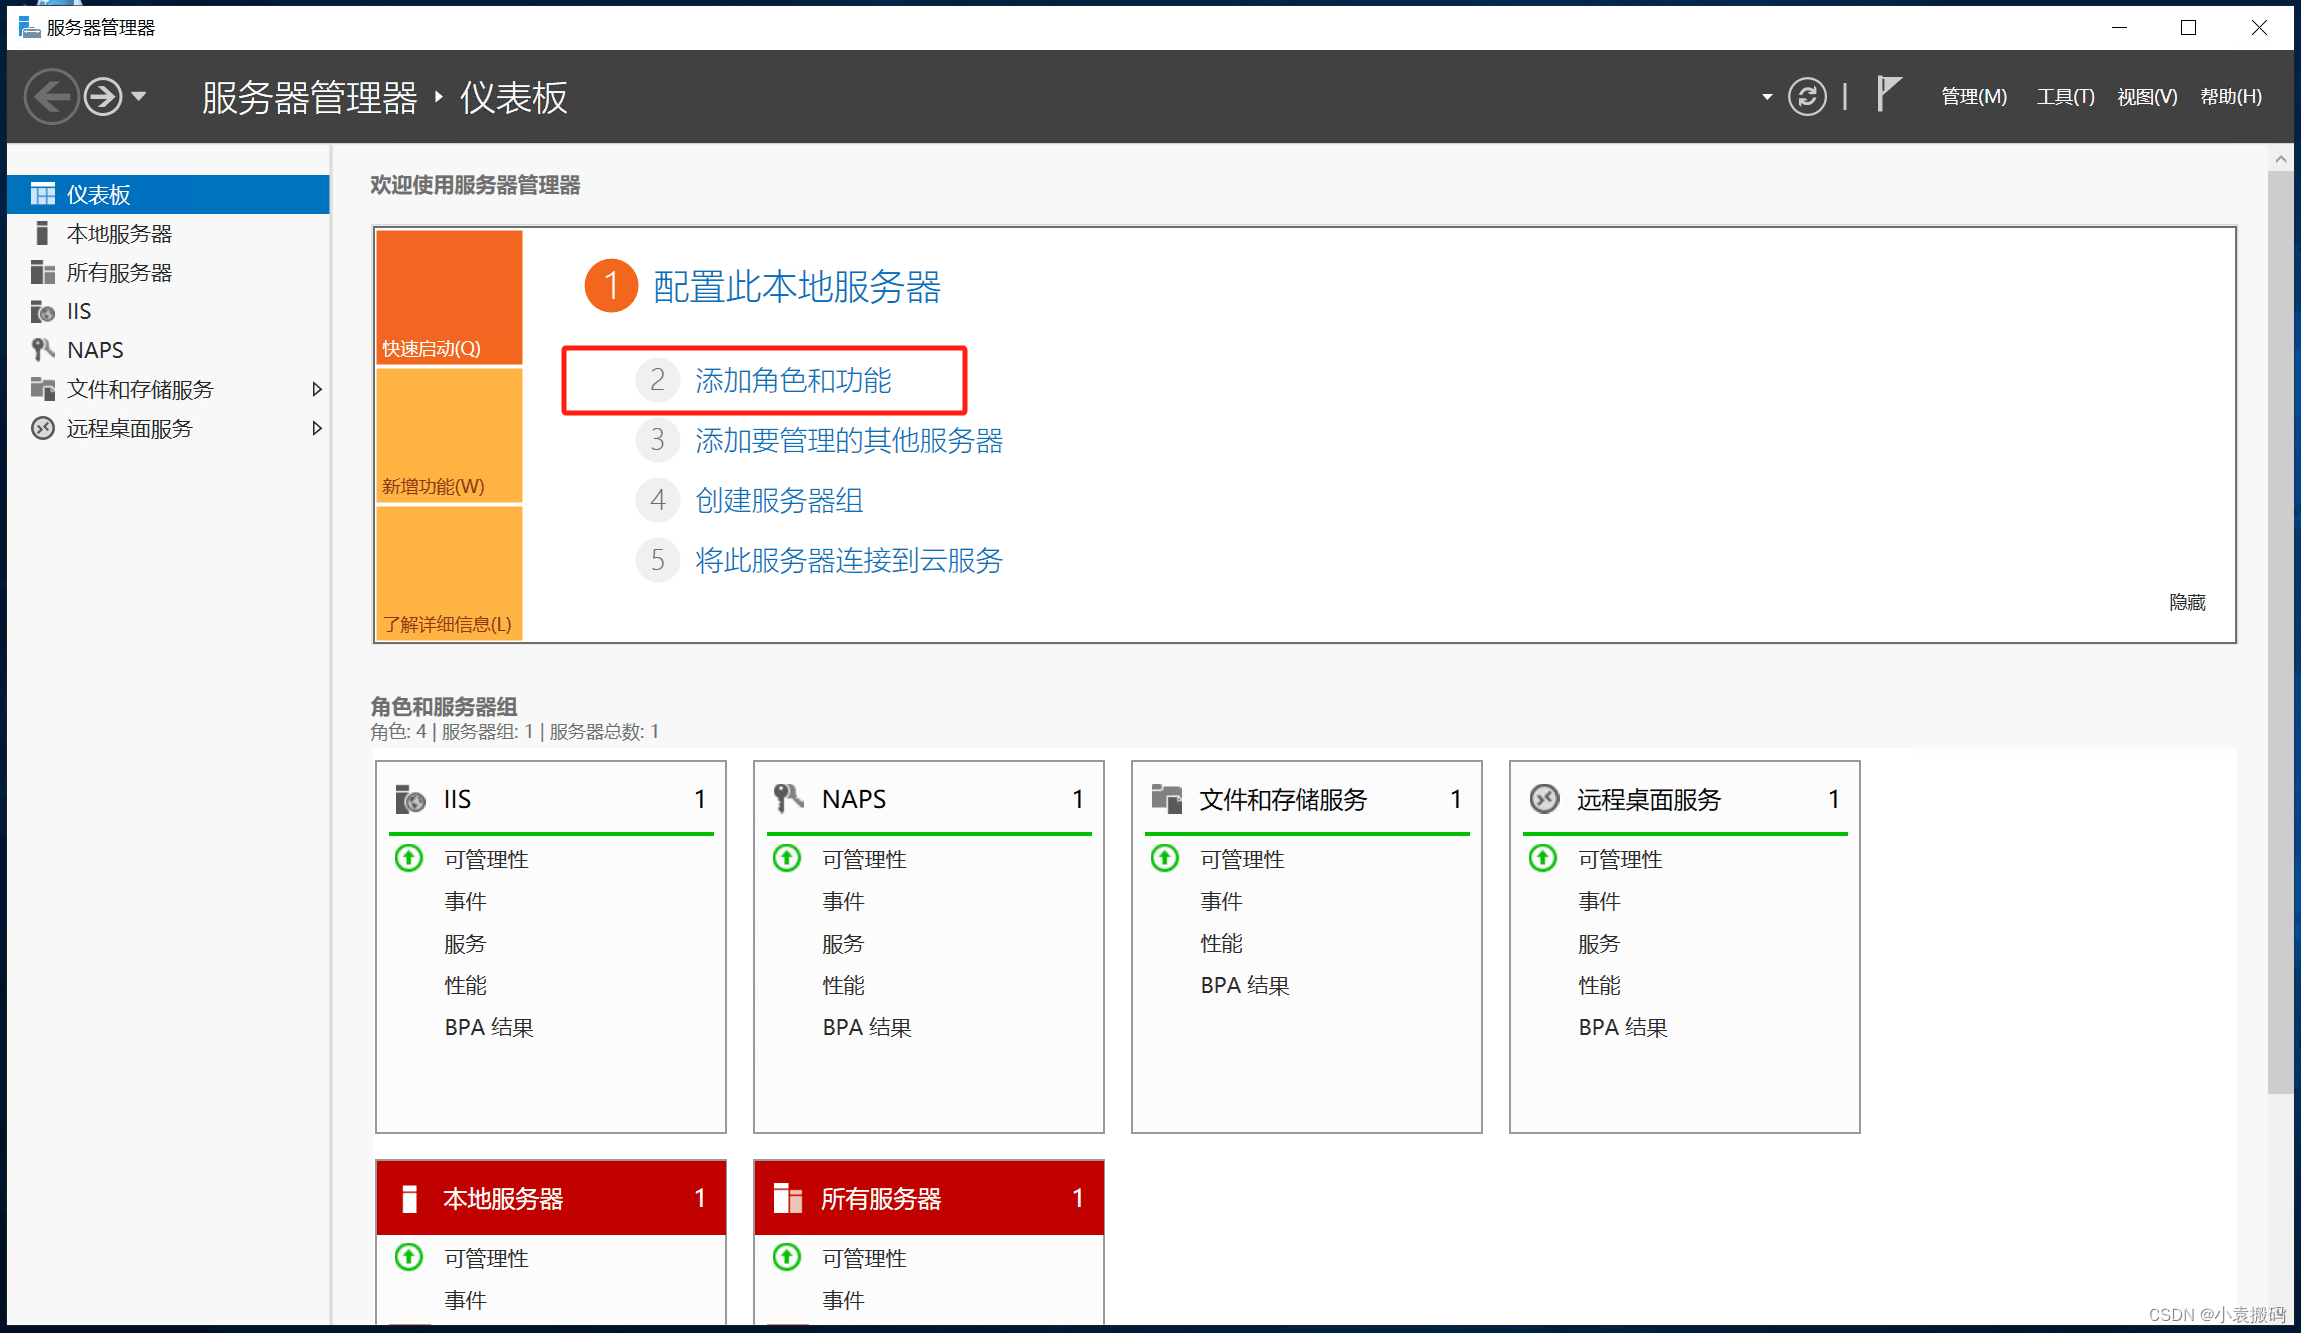Open IIS tile title
The image size is (2301, 1333).
(x=457, y=799)
